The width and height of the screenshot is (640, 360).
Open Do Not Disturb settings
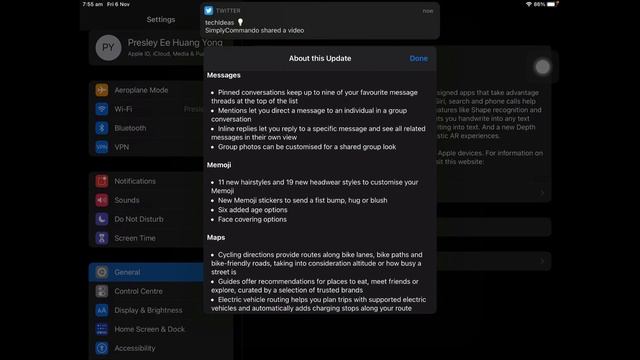coord(147,219)
